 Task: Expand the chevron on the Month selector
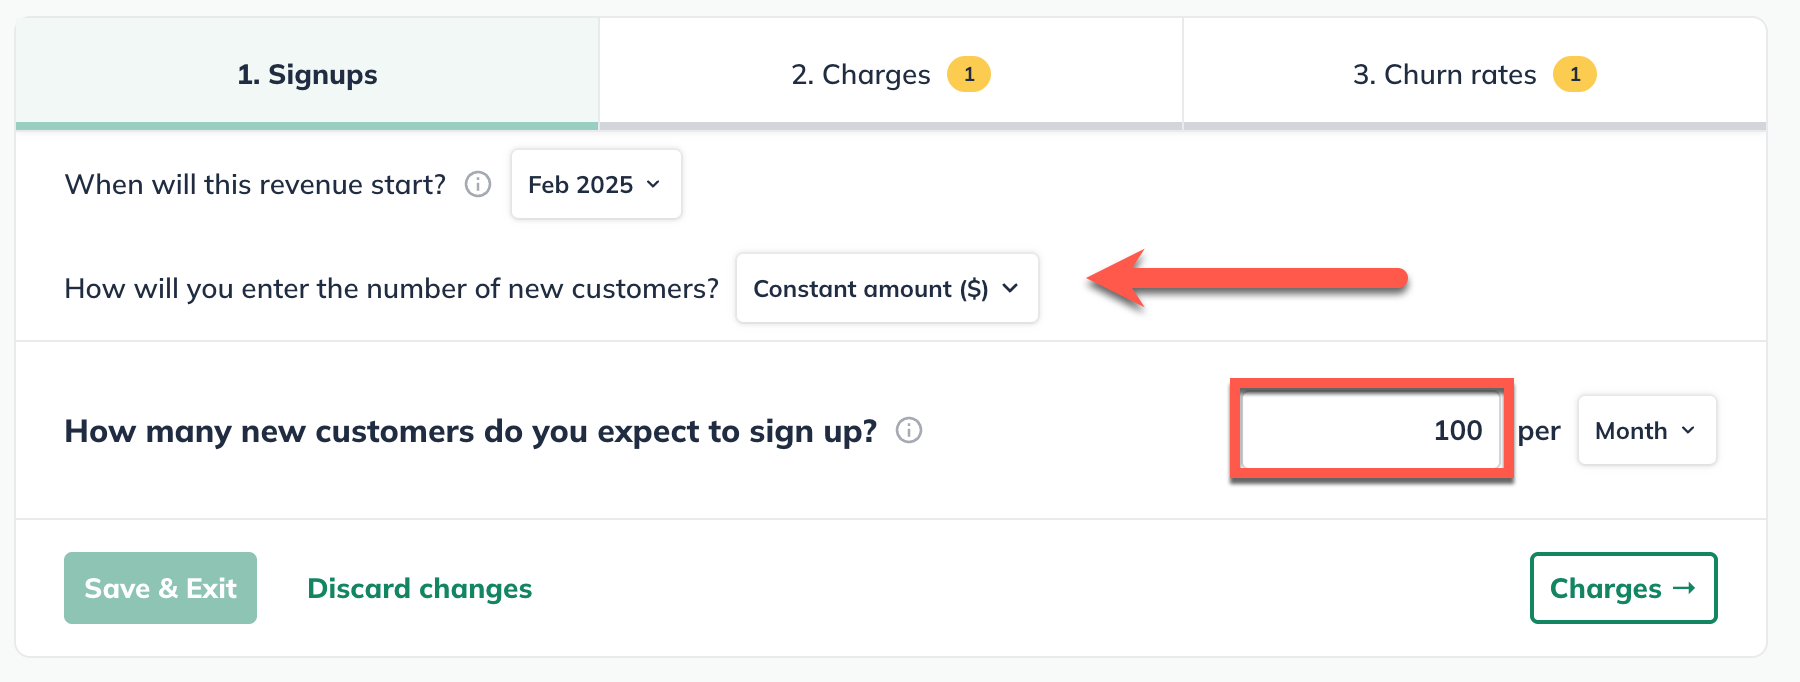click(1688, 431)
